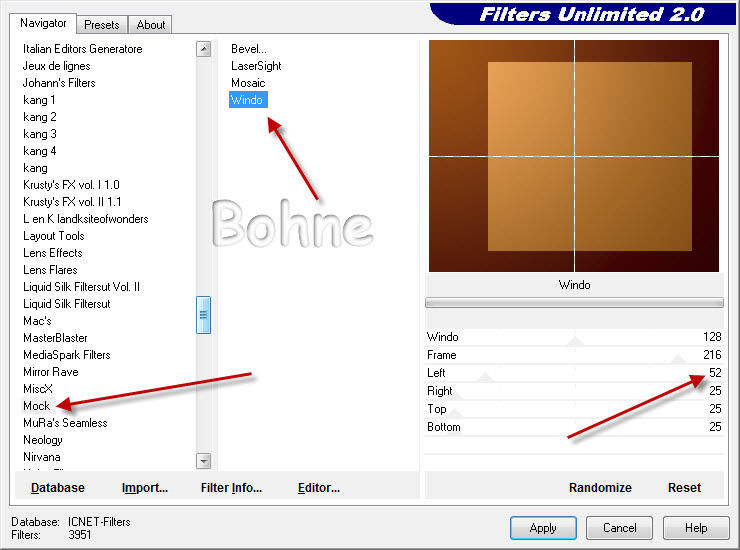
Task: Choose the Mosaic filter
Action: pos(248,83)
